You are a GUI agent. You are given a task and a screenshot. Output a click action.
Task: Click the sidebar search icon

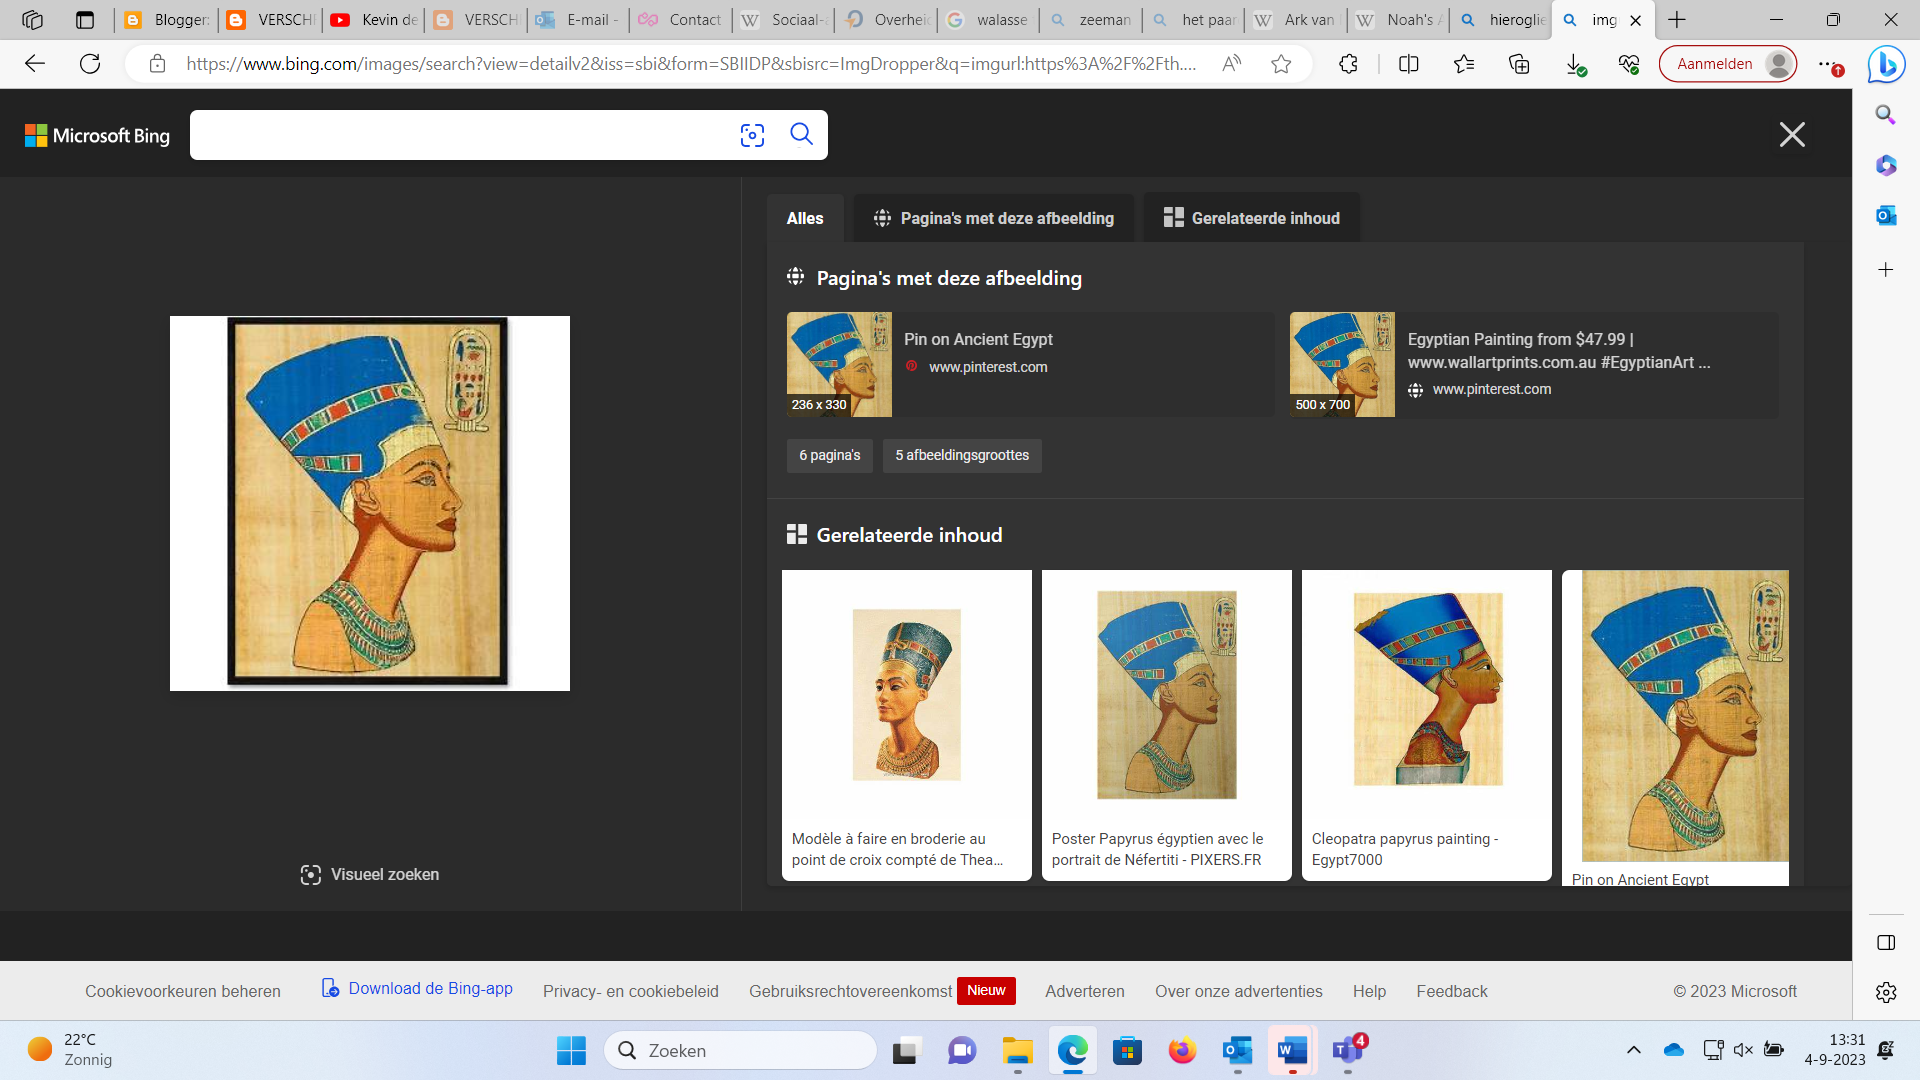(x=1886, y=114)
